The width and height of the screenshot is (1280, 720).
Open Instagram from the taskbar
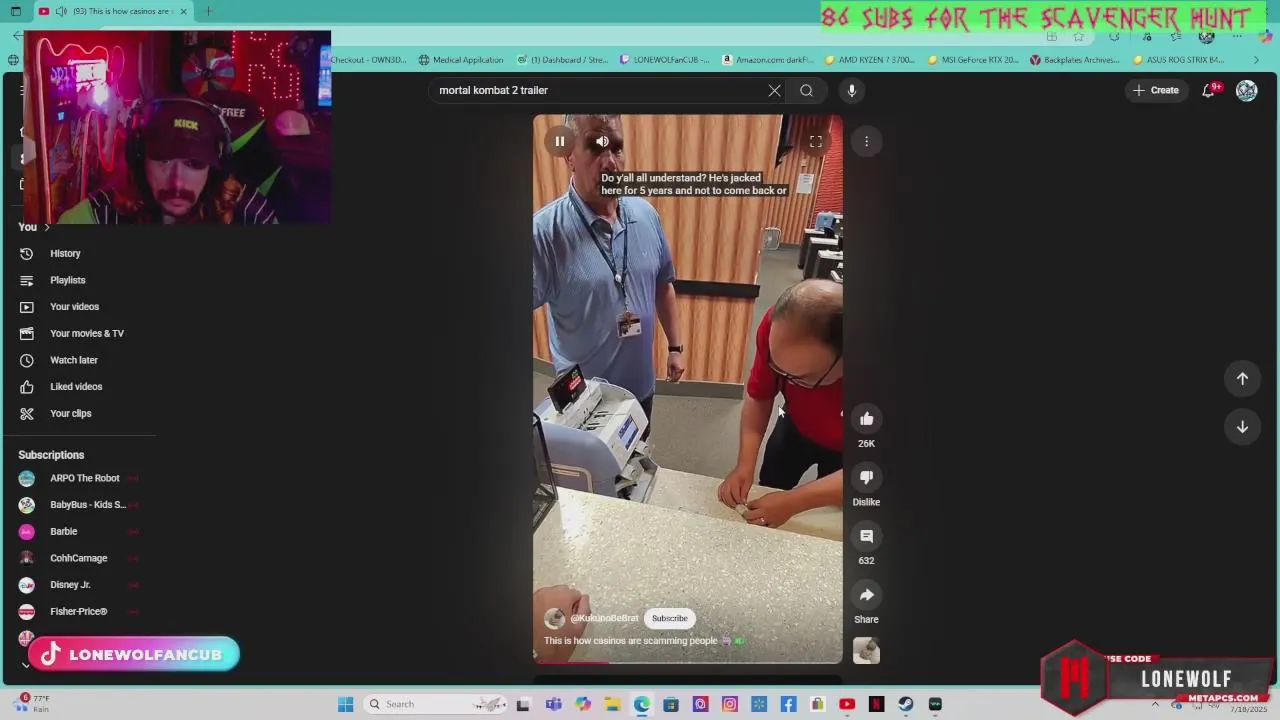click(729, 704)
